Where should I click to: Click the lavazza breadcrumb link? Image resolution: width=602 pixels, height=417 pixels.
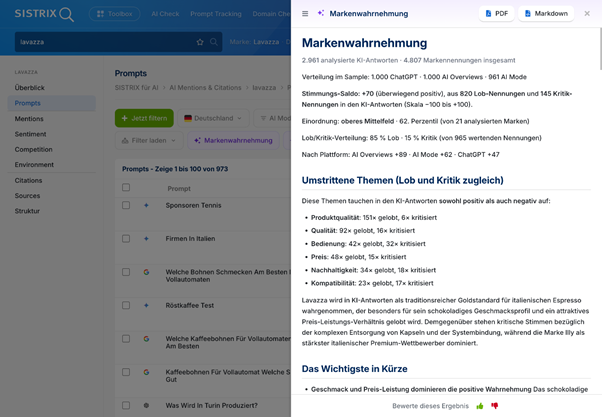264,88
